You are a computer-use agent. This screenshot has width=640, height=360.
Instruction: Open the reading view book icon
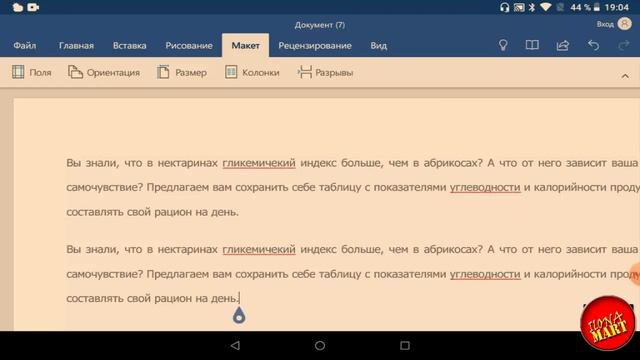[x=532, y=45]
